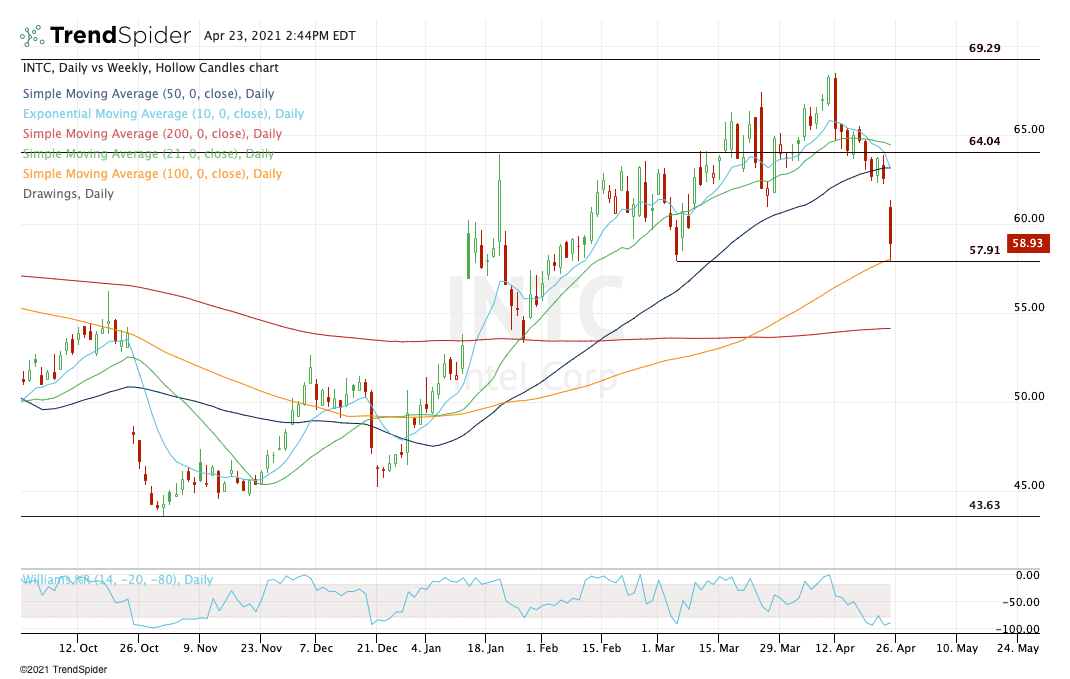The image size is (1070, 679).
Task: Click the Drawings, Daily legend entry
Action: [x=68, y=193]
